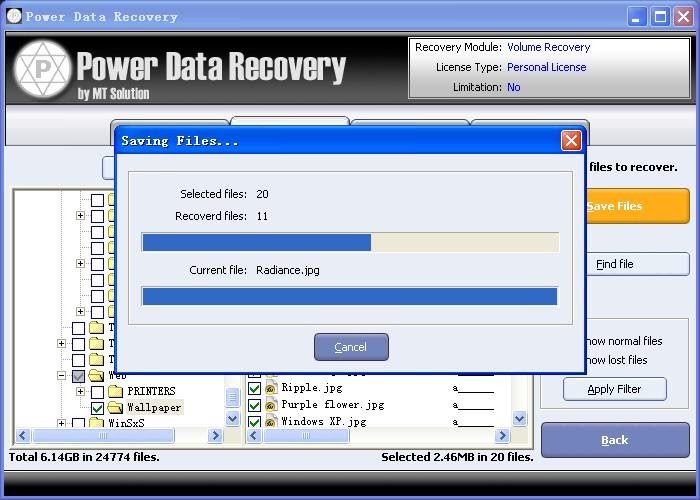Uncheck the Purple flower.jpg checkbox
The width and height of the screenshot is (700, 500).
(254, 405)
